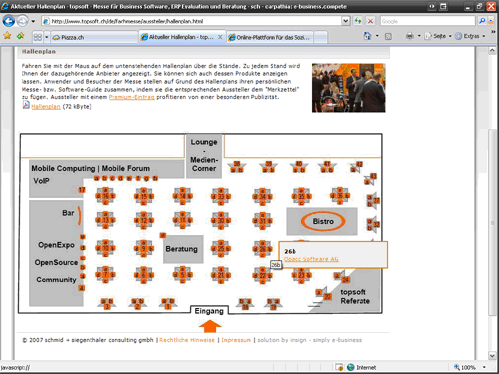Switch to the Pizza.ch tab
This screenshot has height=374, width=499.
(95, 37)
